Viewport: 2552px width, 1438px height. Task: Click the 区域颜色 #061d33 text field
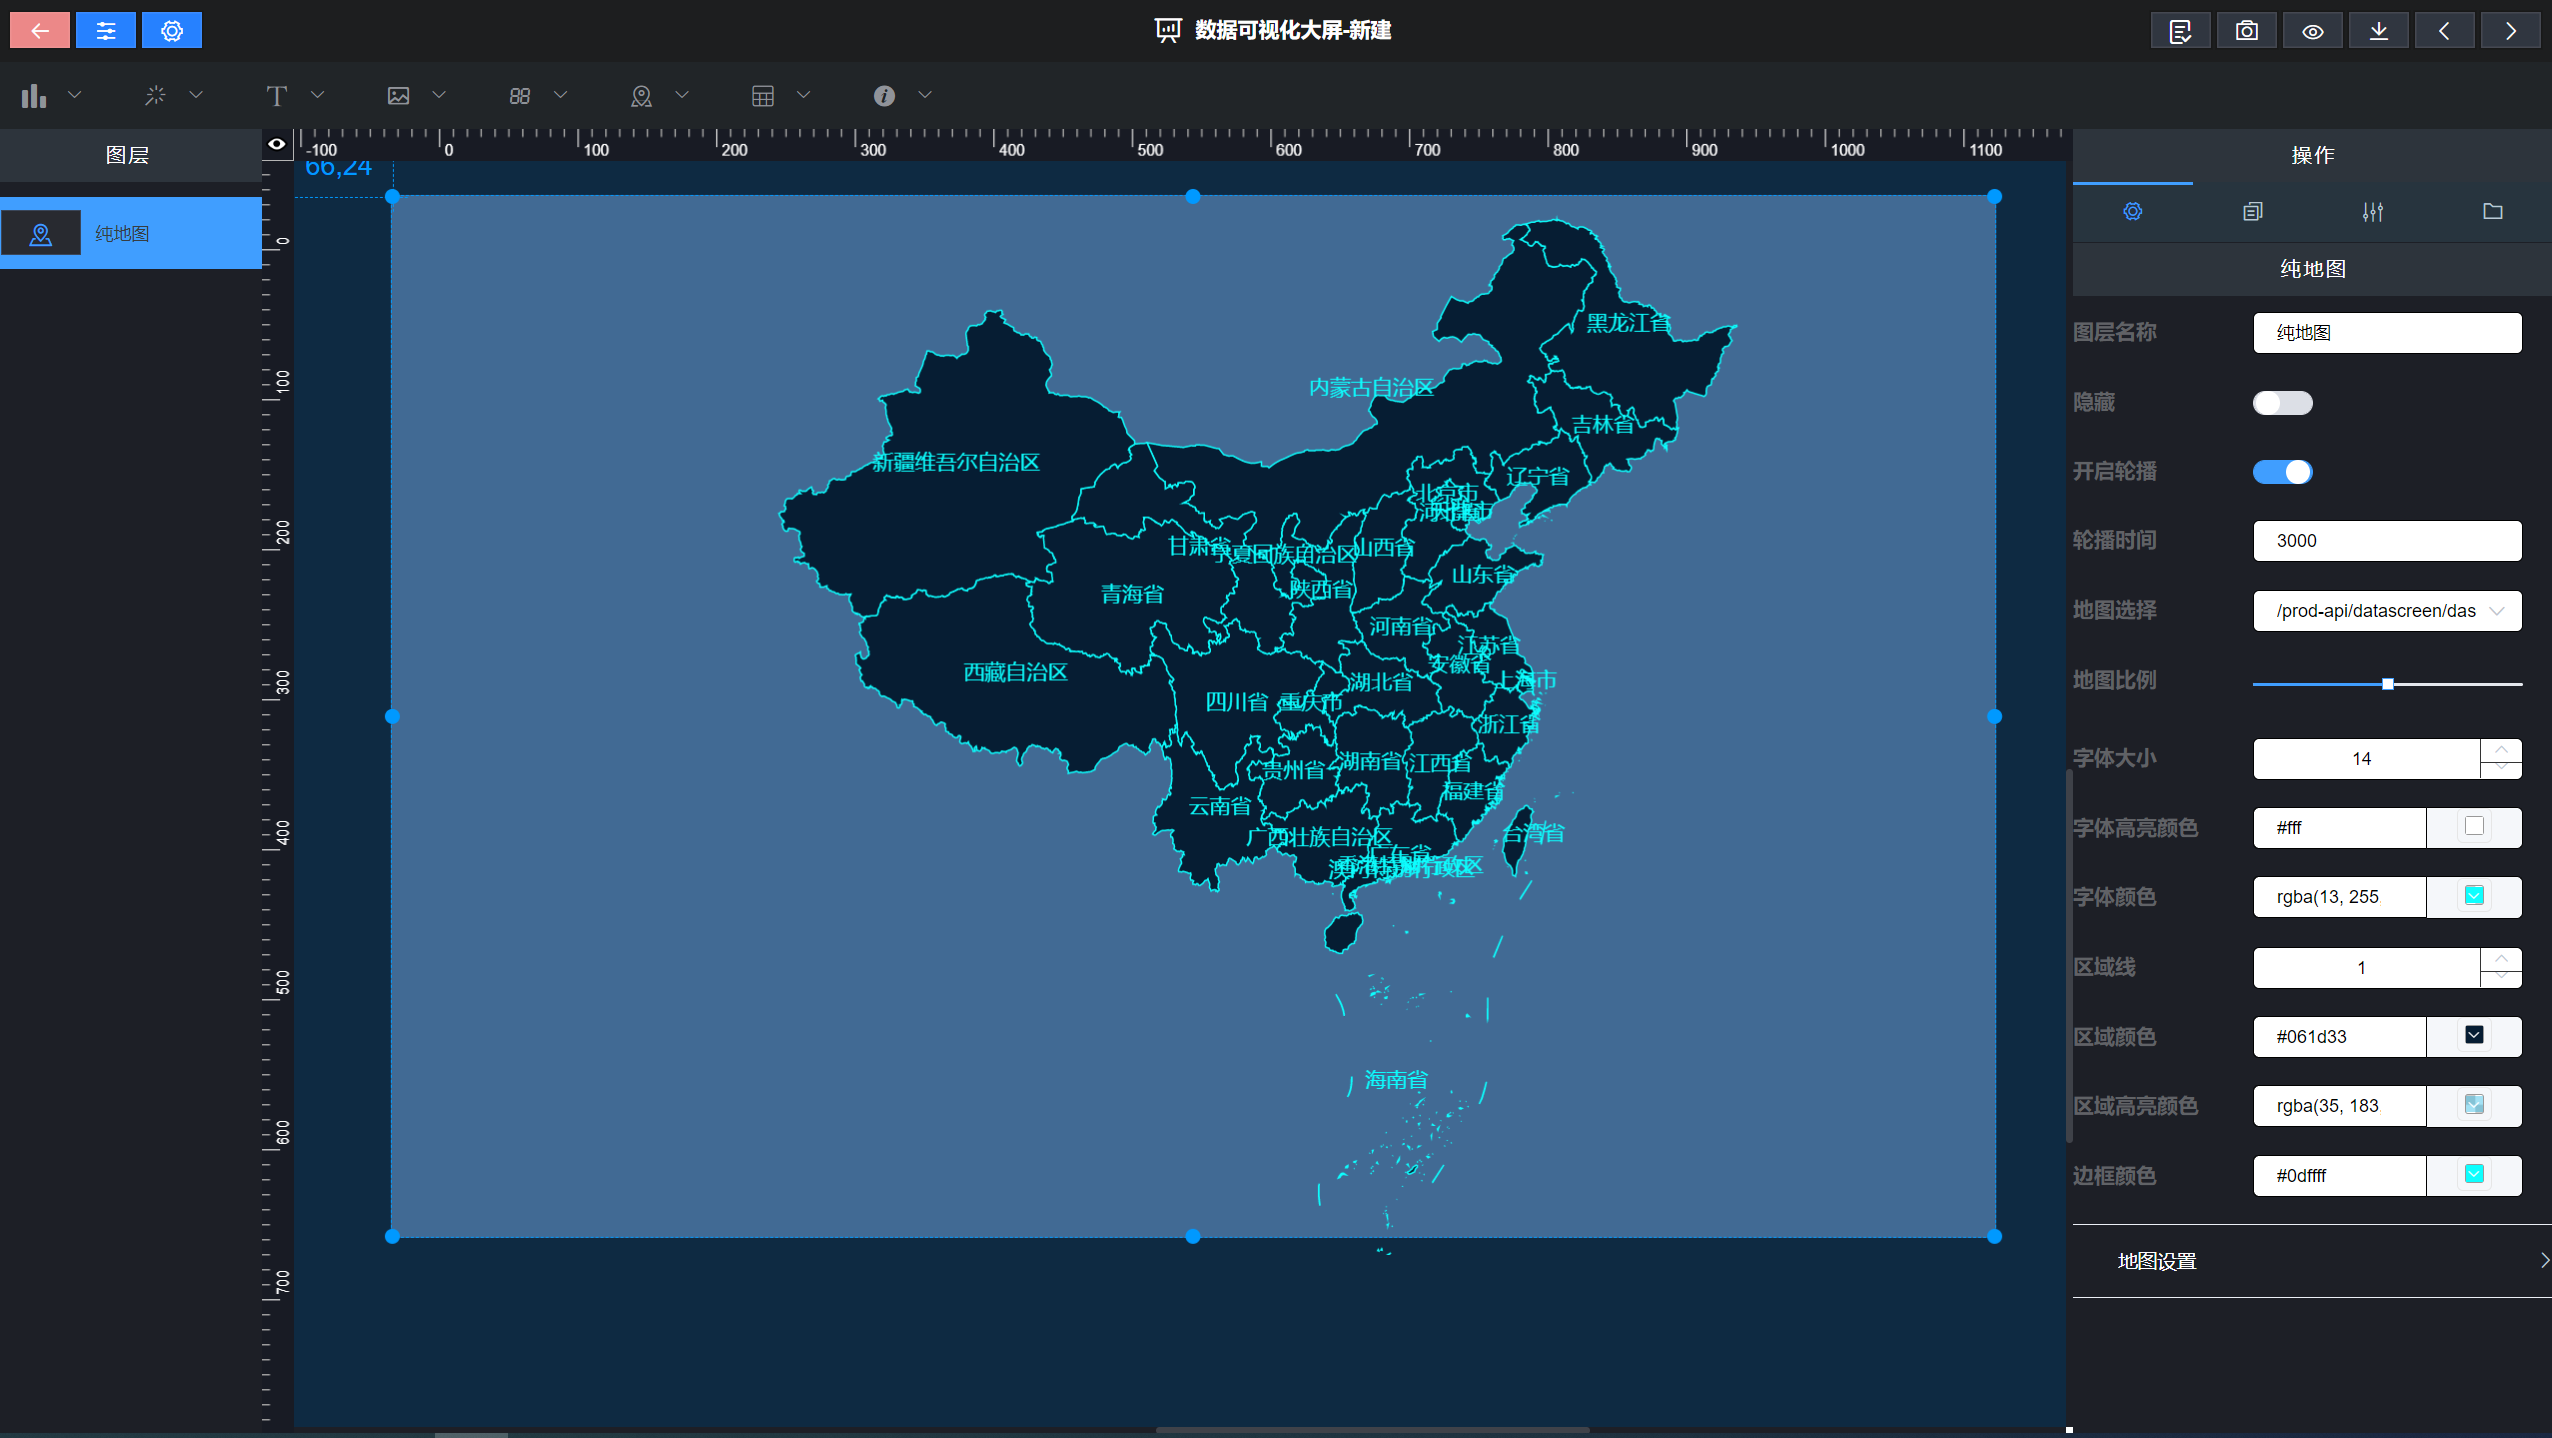click(2340, 1037)
